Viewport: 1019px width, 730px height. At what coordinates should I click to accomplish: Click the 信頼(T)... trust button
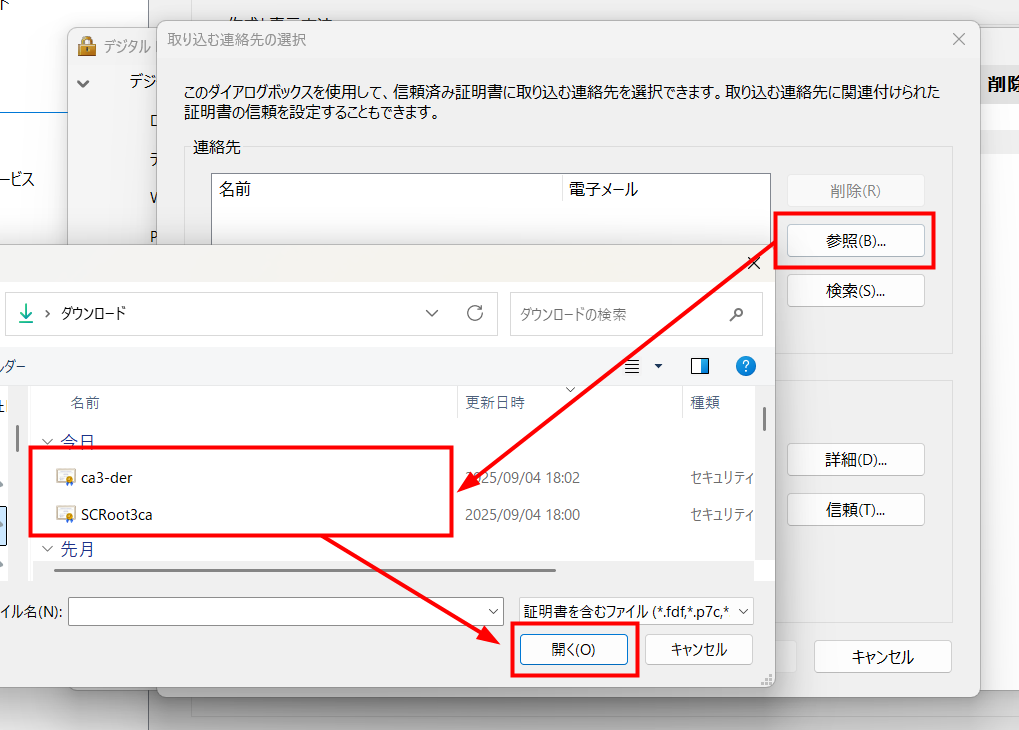pos(855,510)
